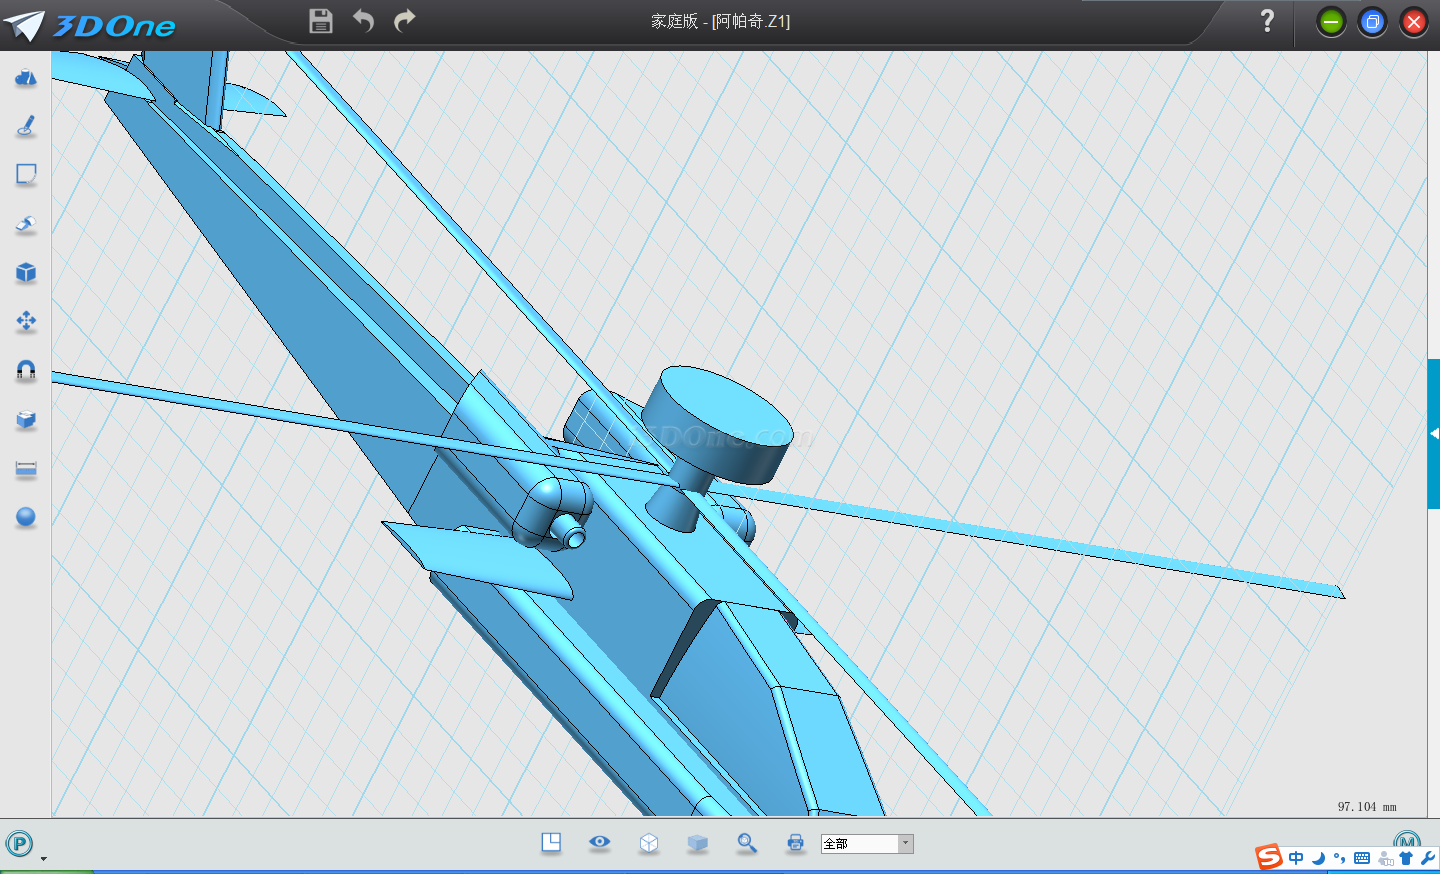Open the feature modeling cube tool

point(26,273)
